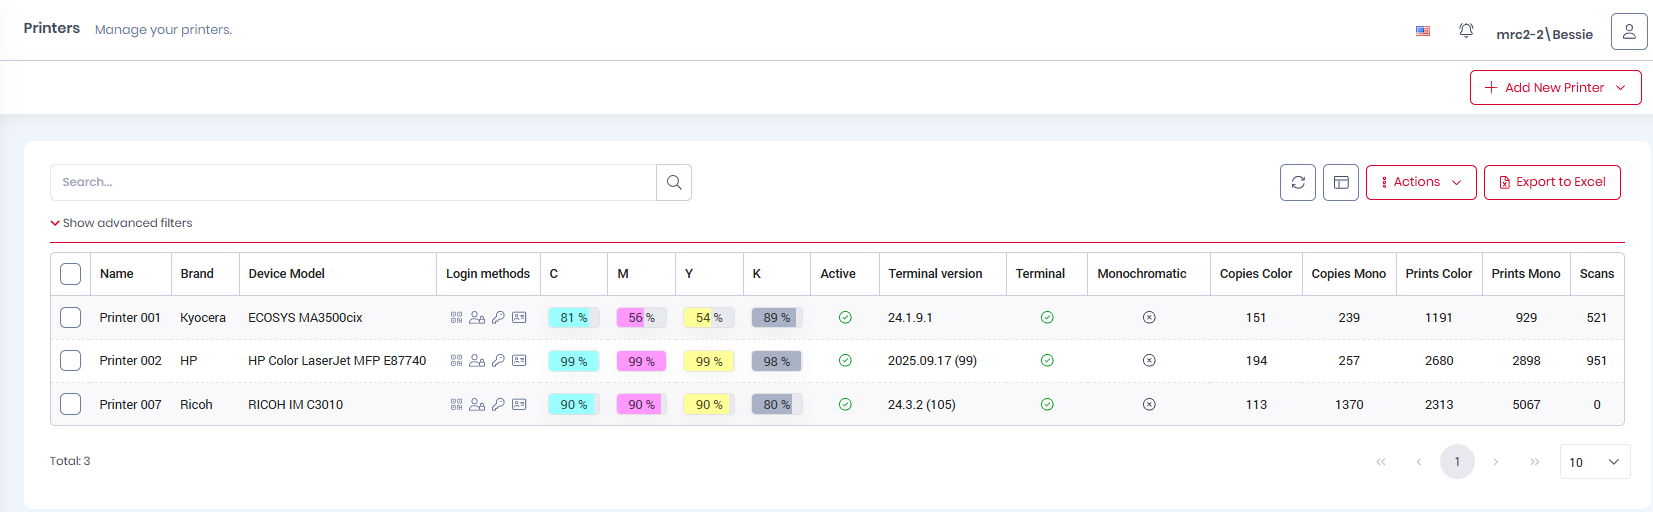
Task: Open the page size dropdown showing 10
Action: [x=1594, y=462]
